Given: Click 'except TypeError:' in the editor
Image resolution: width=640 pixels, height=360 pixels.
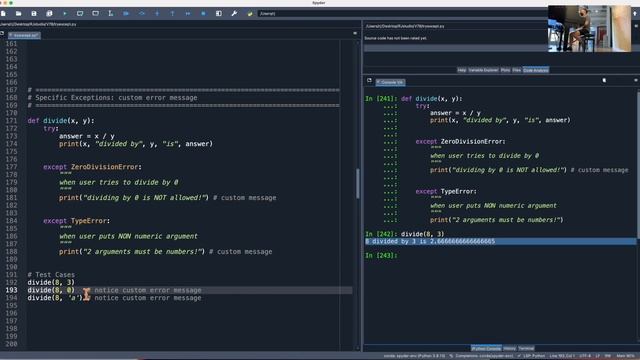Looking at the screenshot, I should (x=76, y=221).
